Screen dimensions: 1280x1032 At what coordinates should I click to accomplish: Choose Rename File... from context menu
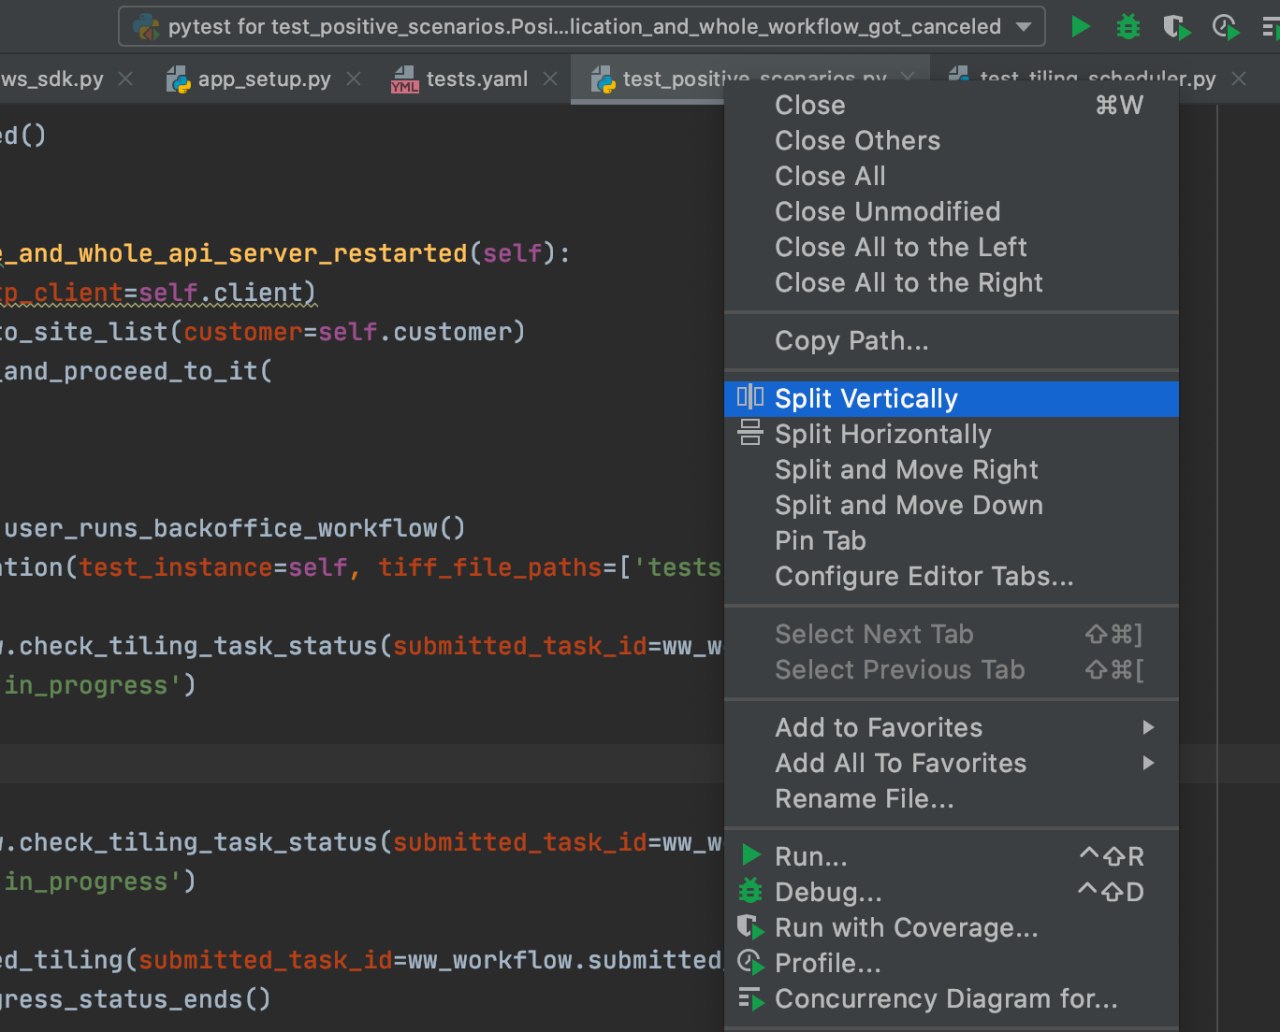(951, 799)
